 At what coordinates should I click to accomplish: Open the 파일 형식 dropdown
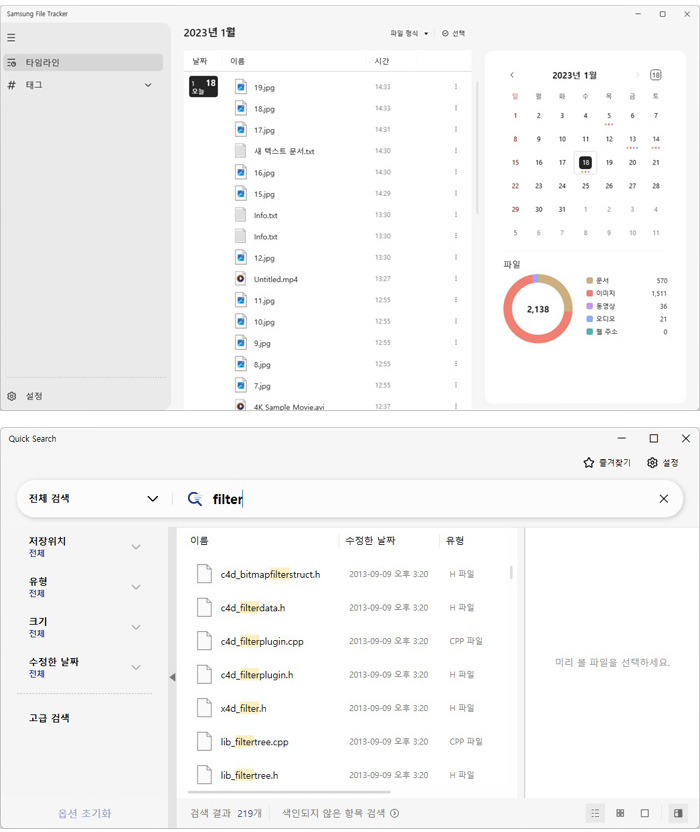[x=409, y=33]
